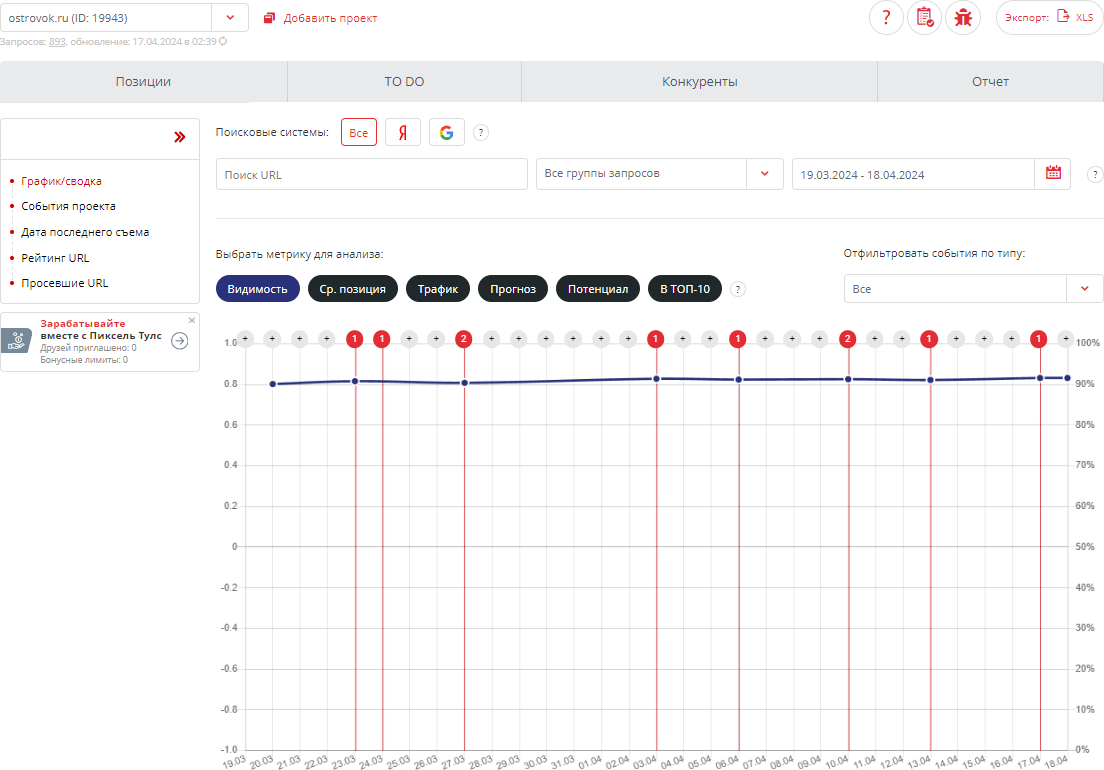Click the arrow icon in Пиксель Тулс promo
Image resolution: width=1104 pixels, height=770 pixels.
point(180,341)
